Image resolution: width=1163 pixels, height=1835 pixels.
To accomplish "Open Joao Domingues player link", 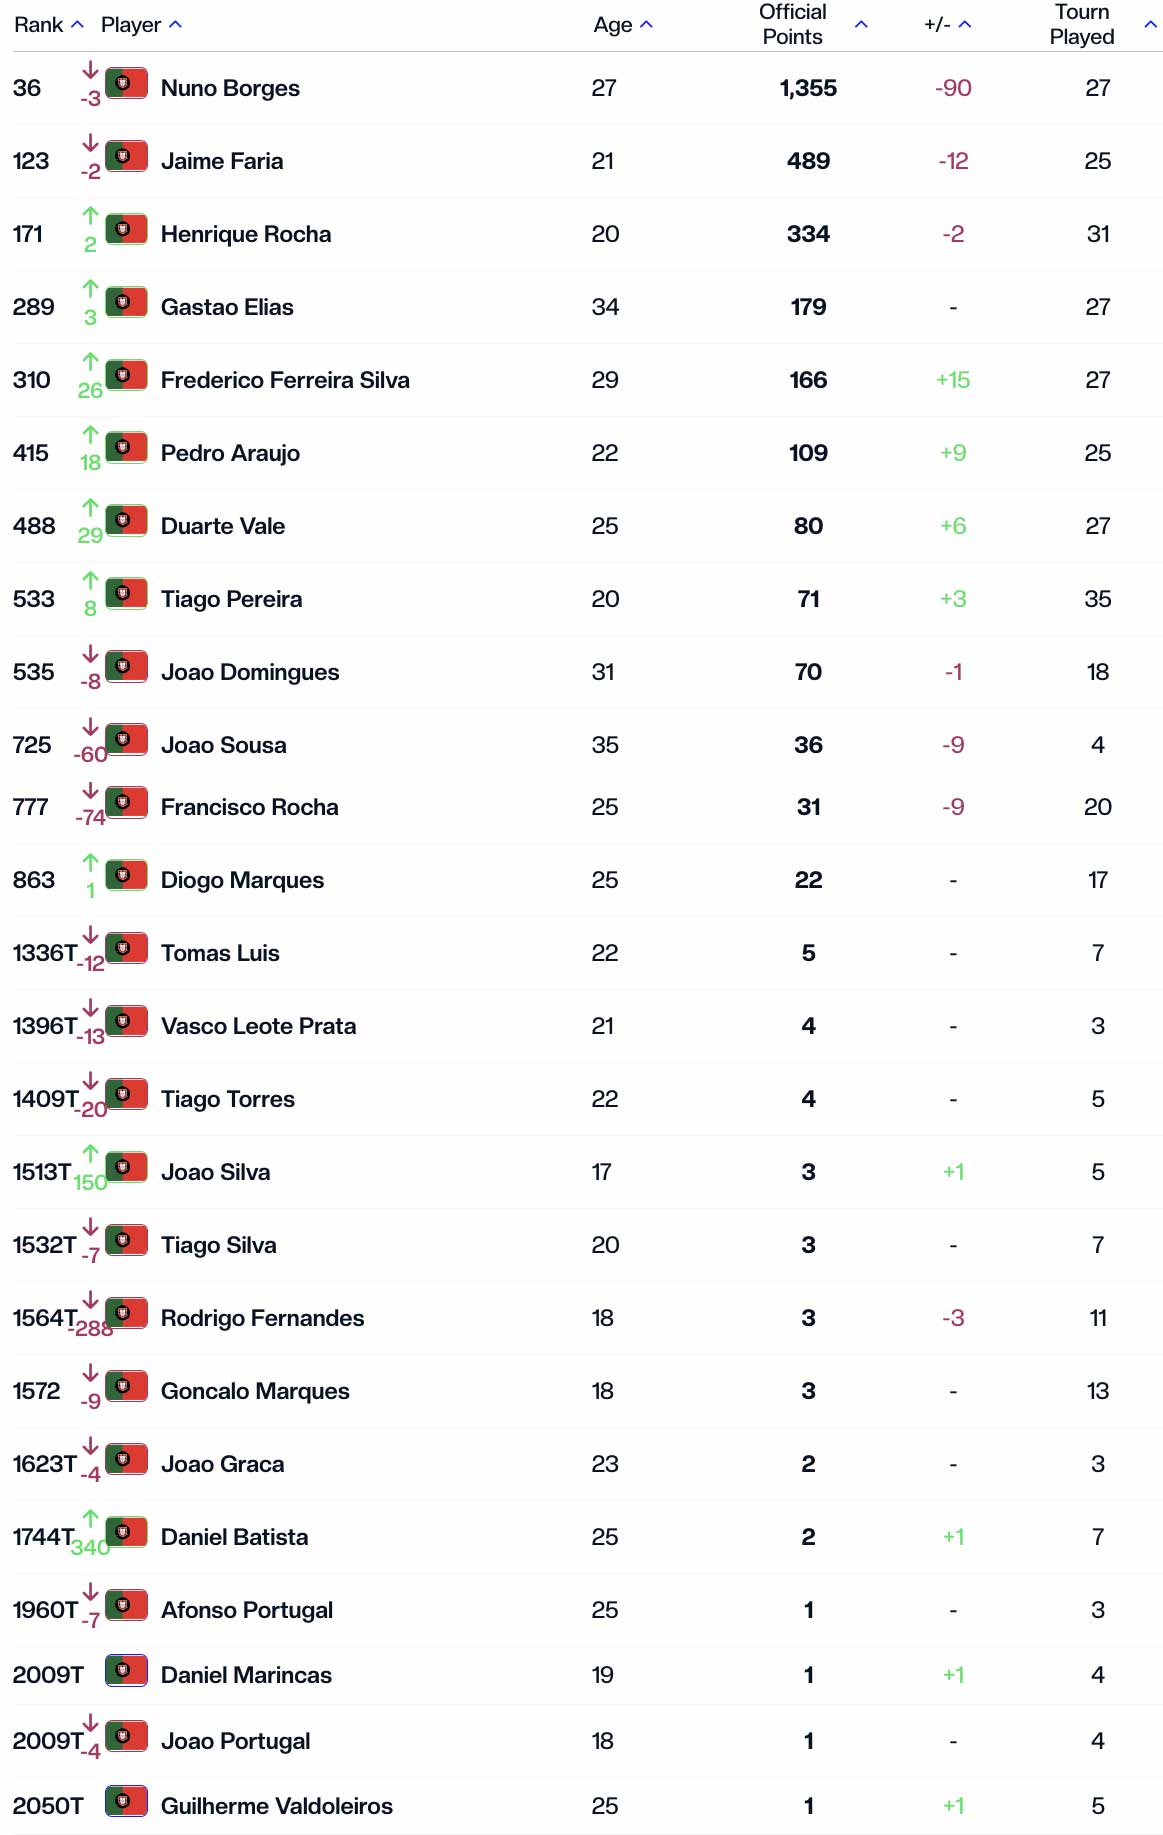I will [250, 672].
